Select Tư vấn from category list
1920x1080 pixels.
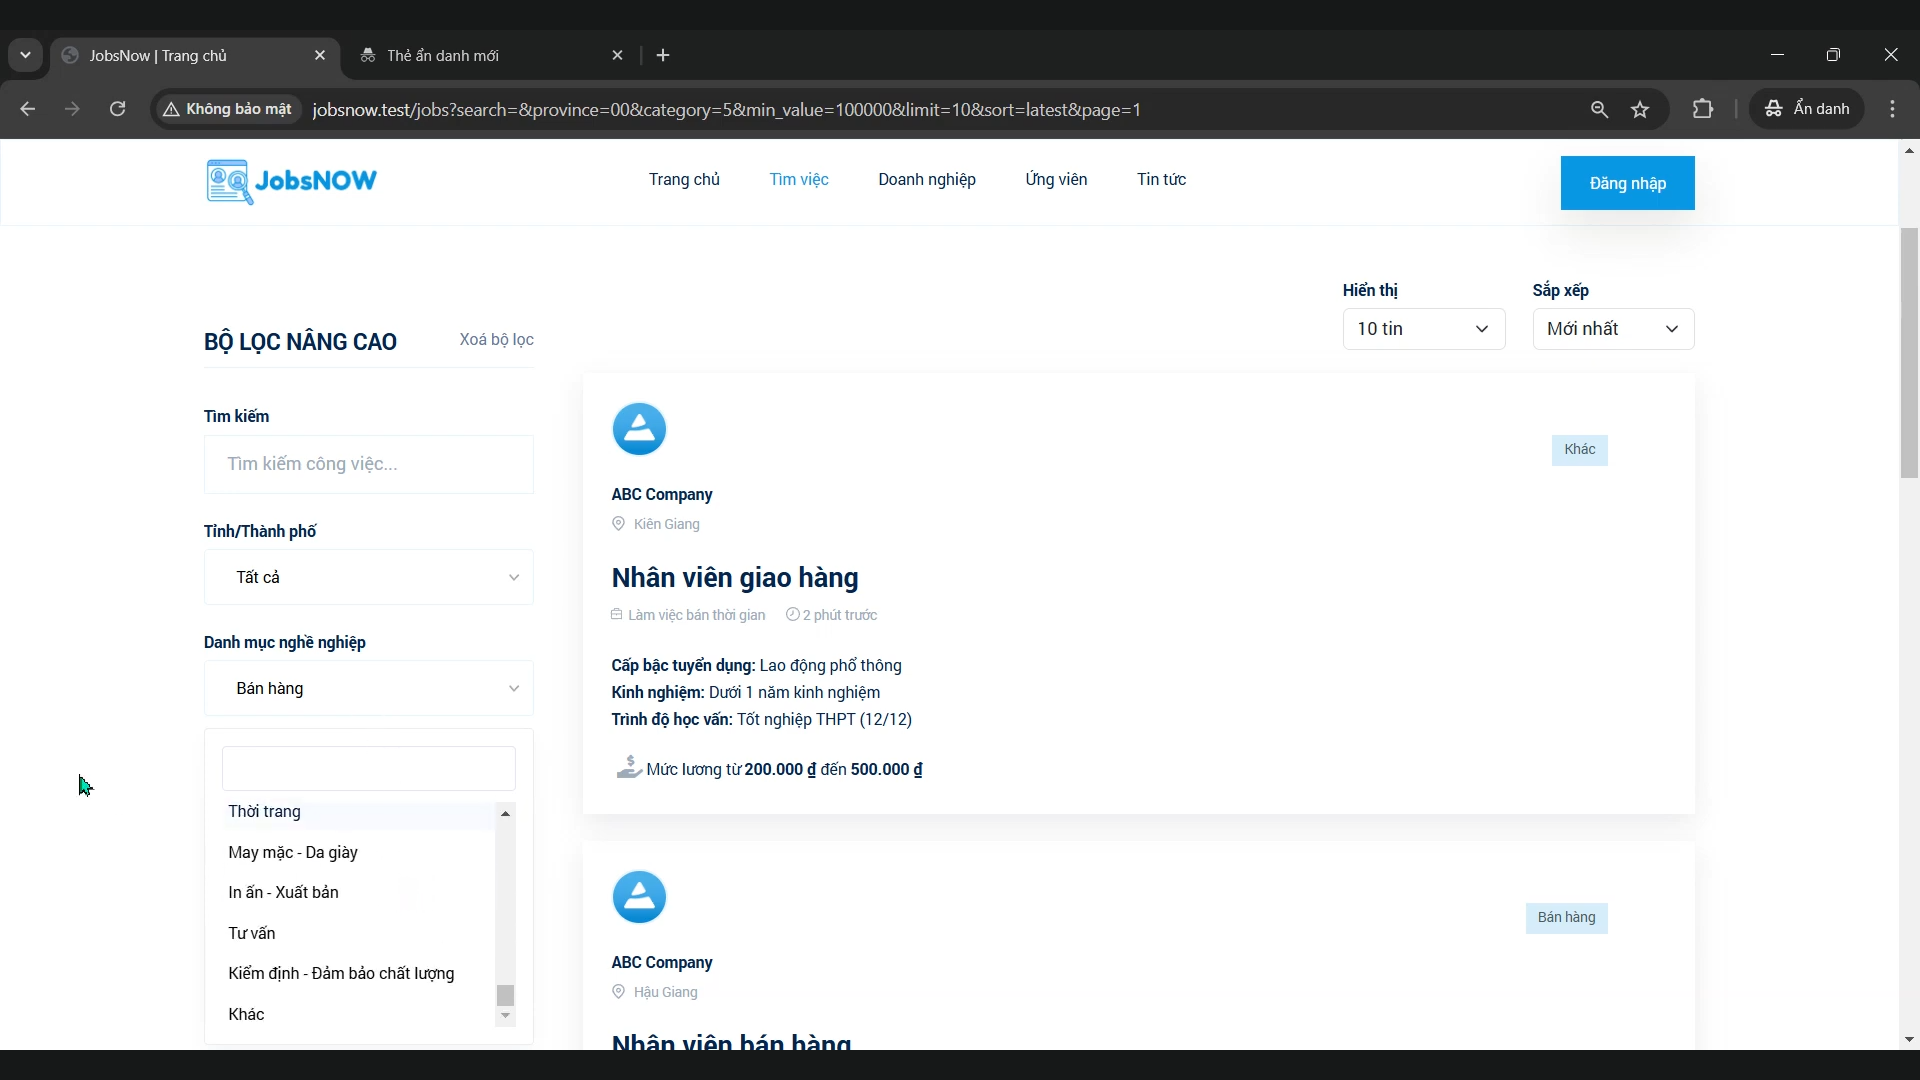[358, 933]
